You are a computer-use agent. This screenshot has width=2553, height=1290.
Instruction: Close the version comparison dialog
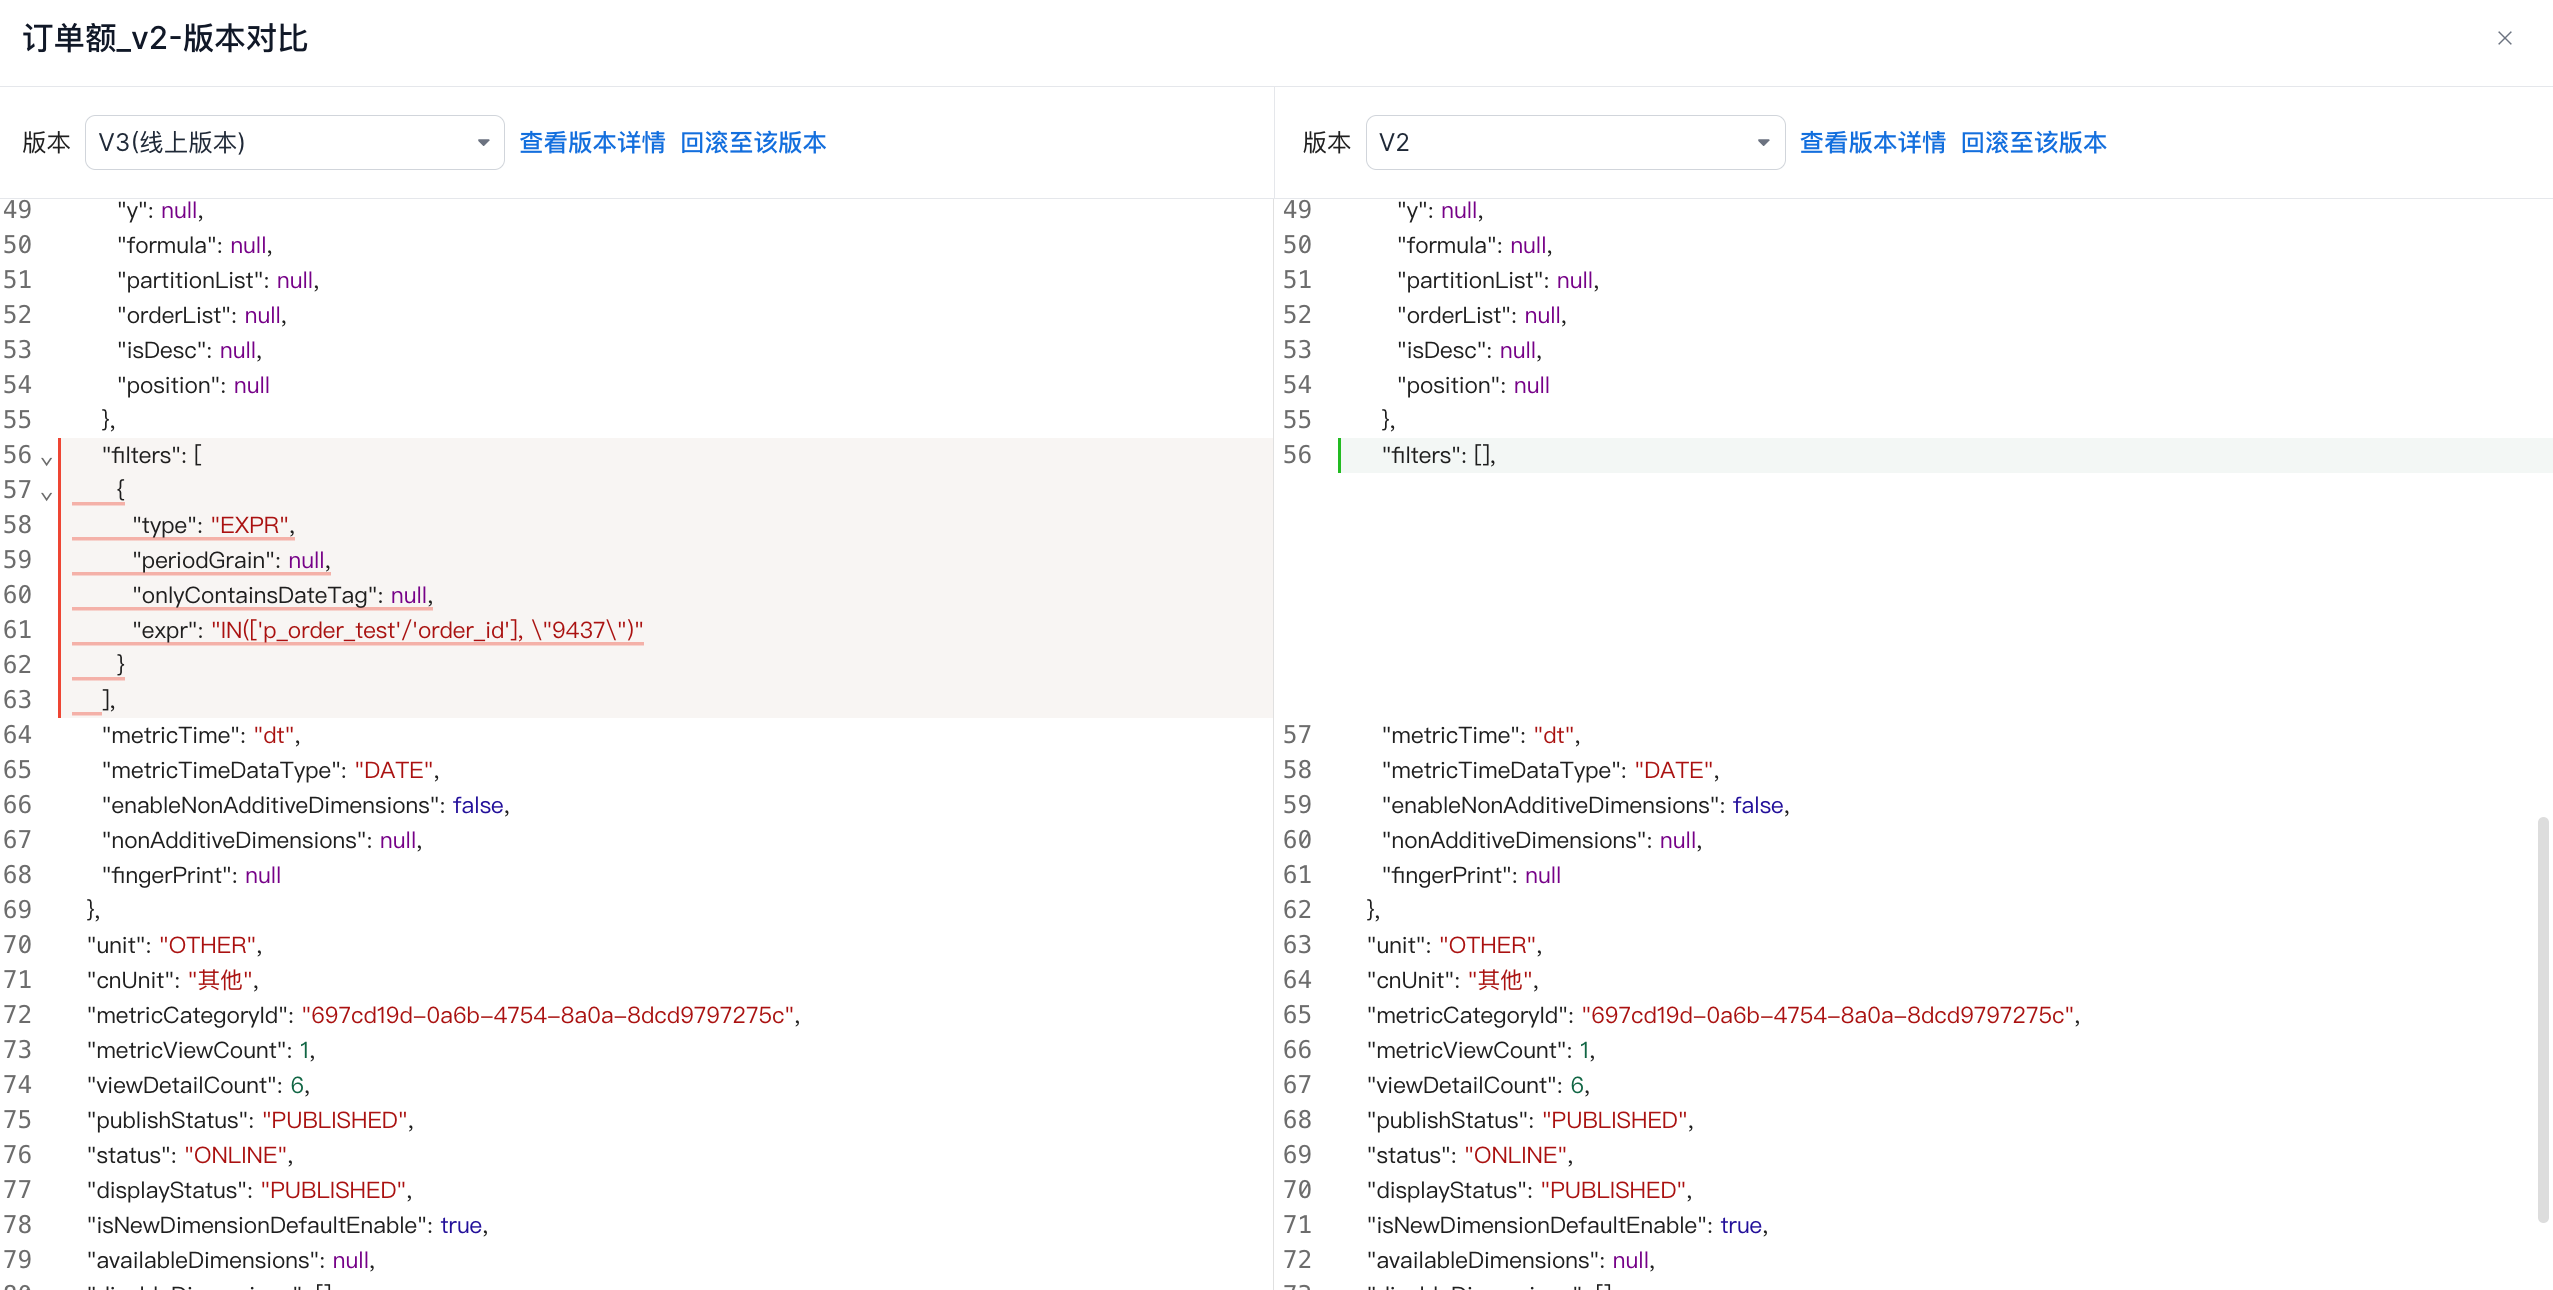click(2504, 38)
